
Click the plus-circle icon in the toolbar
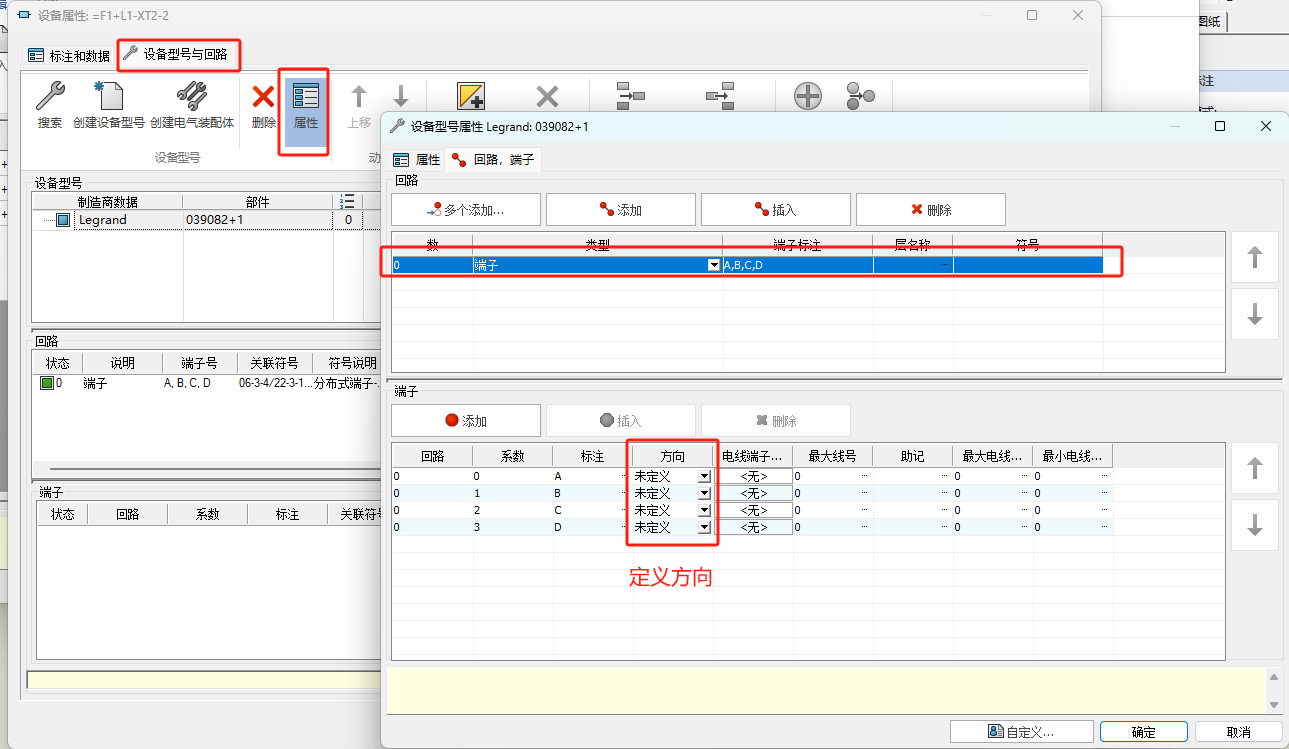(807, 95)
